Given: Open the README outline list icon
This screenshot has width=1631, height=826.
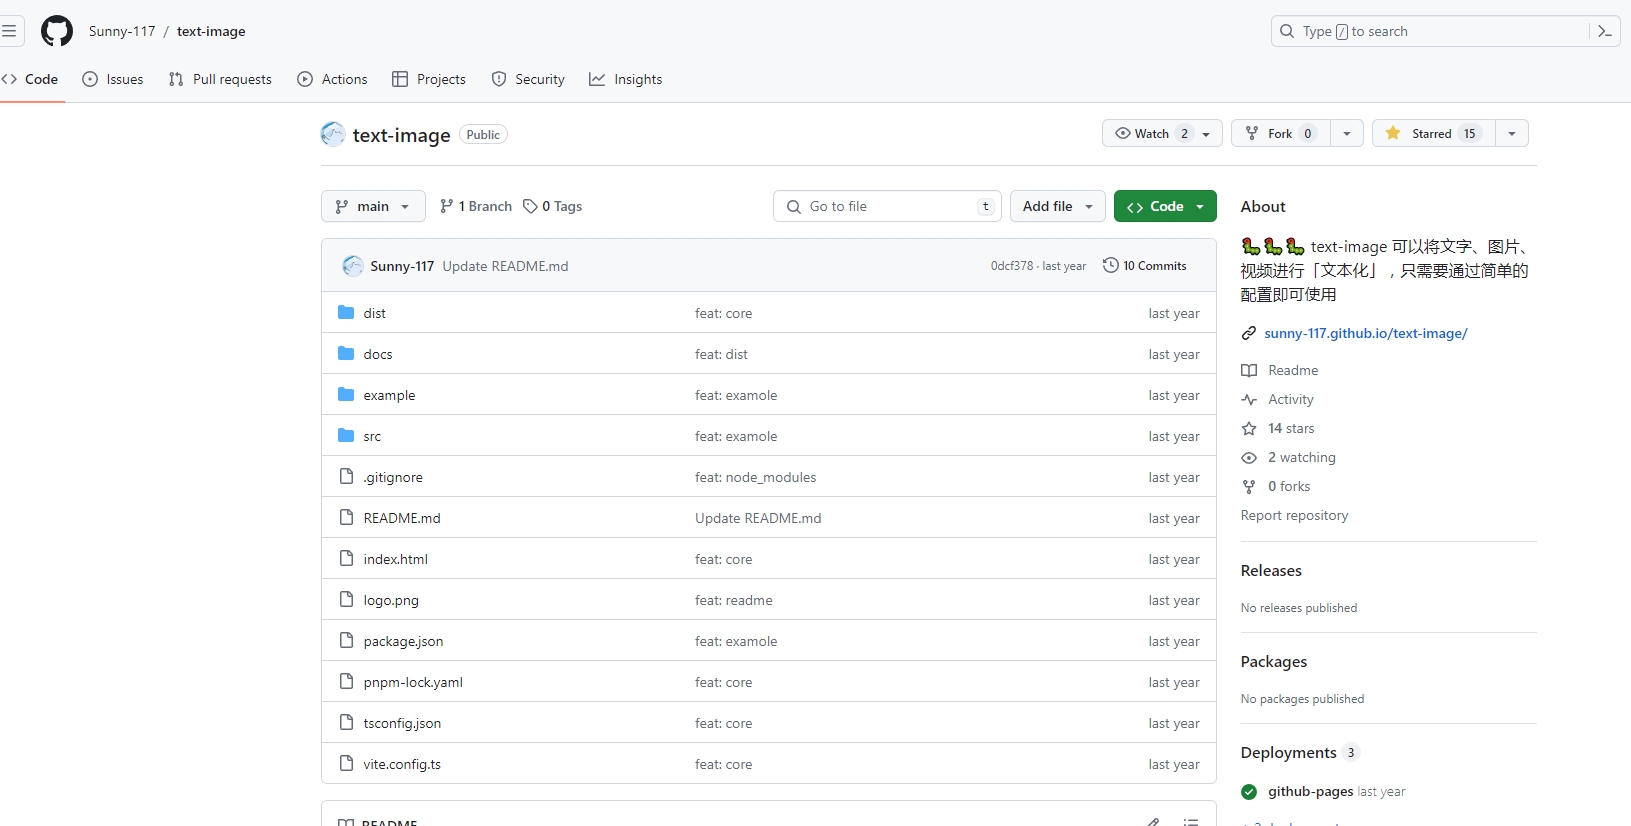Looking at the screenshot, I should pyautogui.click(x=1191, y=822).
